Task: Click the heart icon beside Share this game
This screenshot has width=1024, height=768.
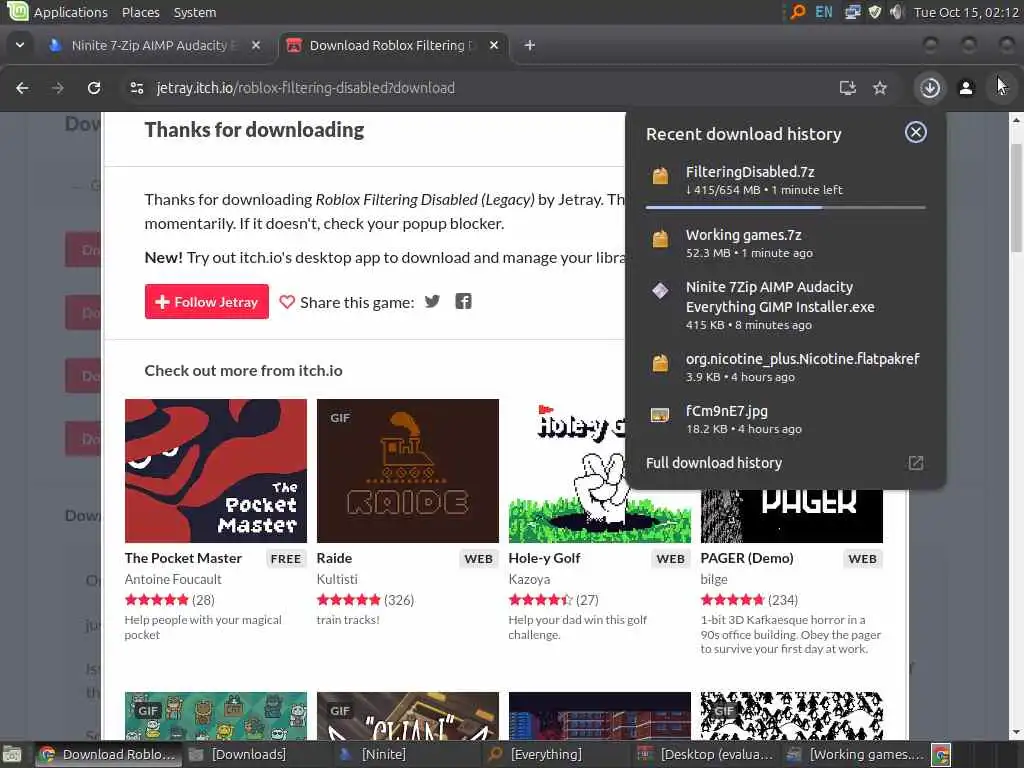Action: pos(287,302)
